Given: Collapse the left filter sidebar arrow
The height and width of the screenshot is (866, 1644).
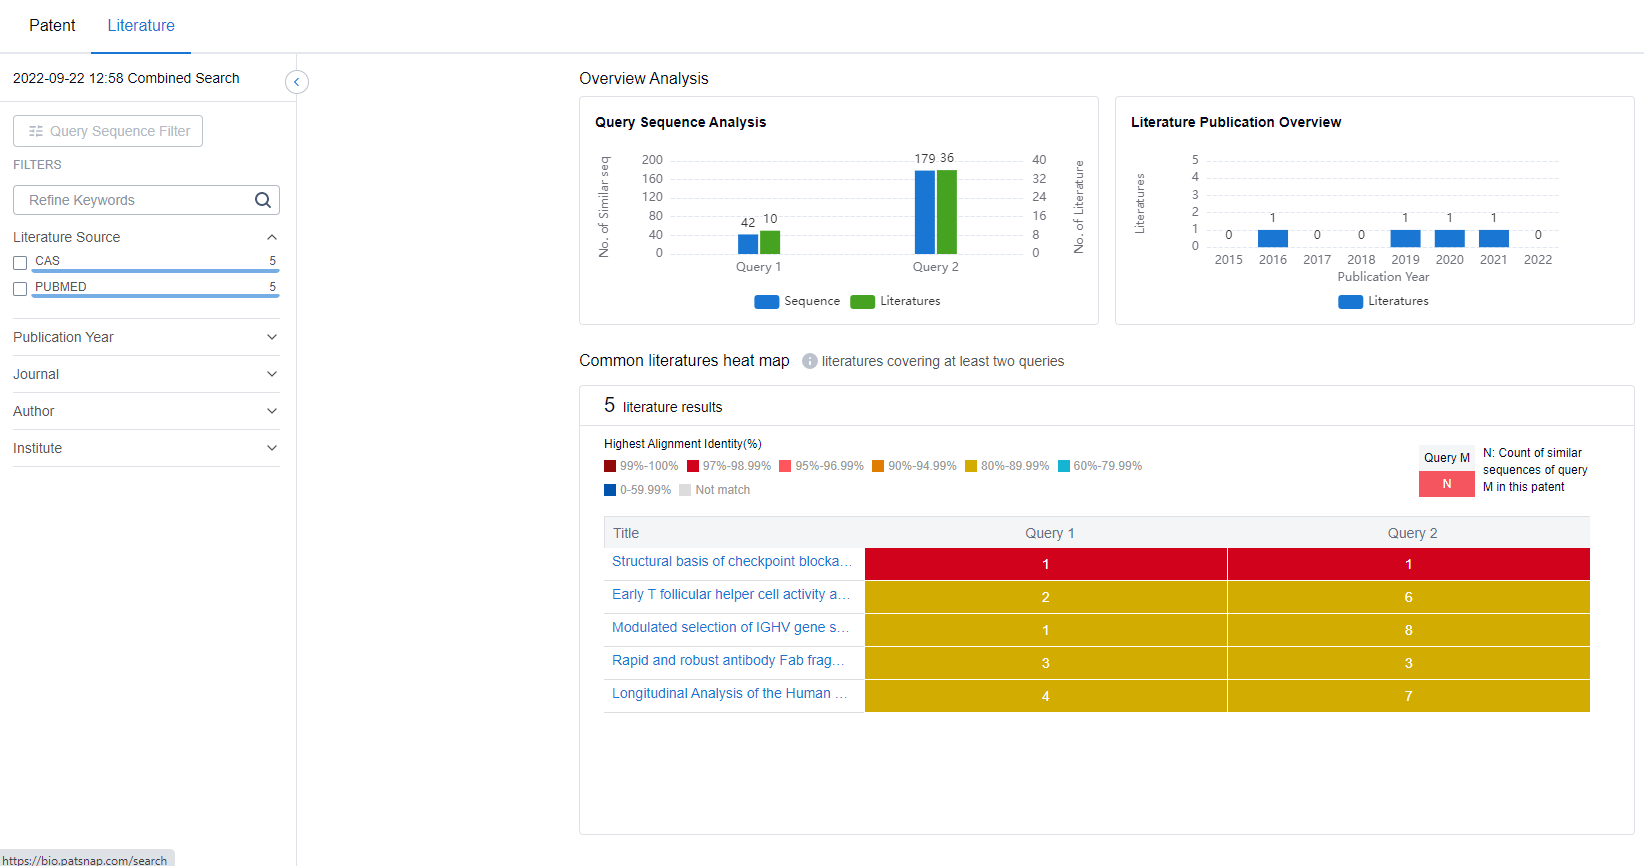Looking at the screenshot, I should pyautogui.click(x=297, y=82).
